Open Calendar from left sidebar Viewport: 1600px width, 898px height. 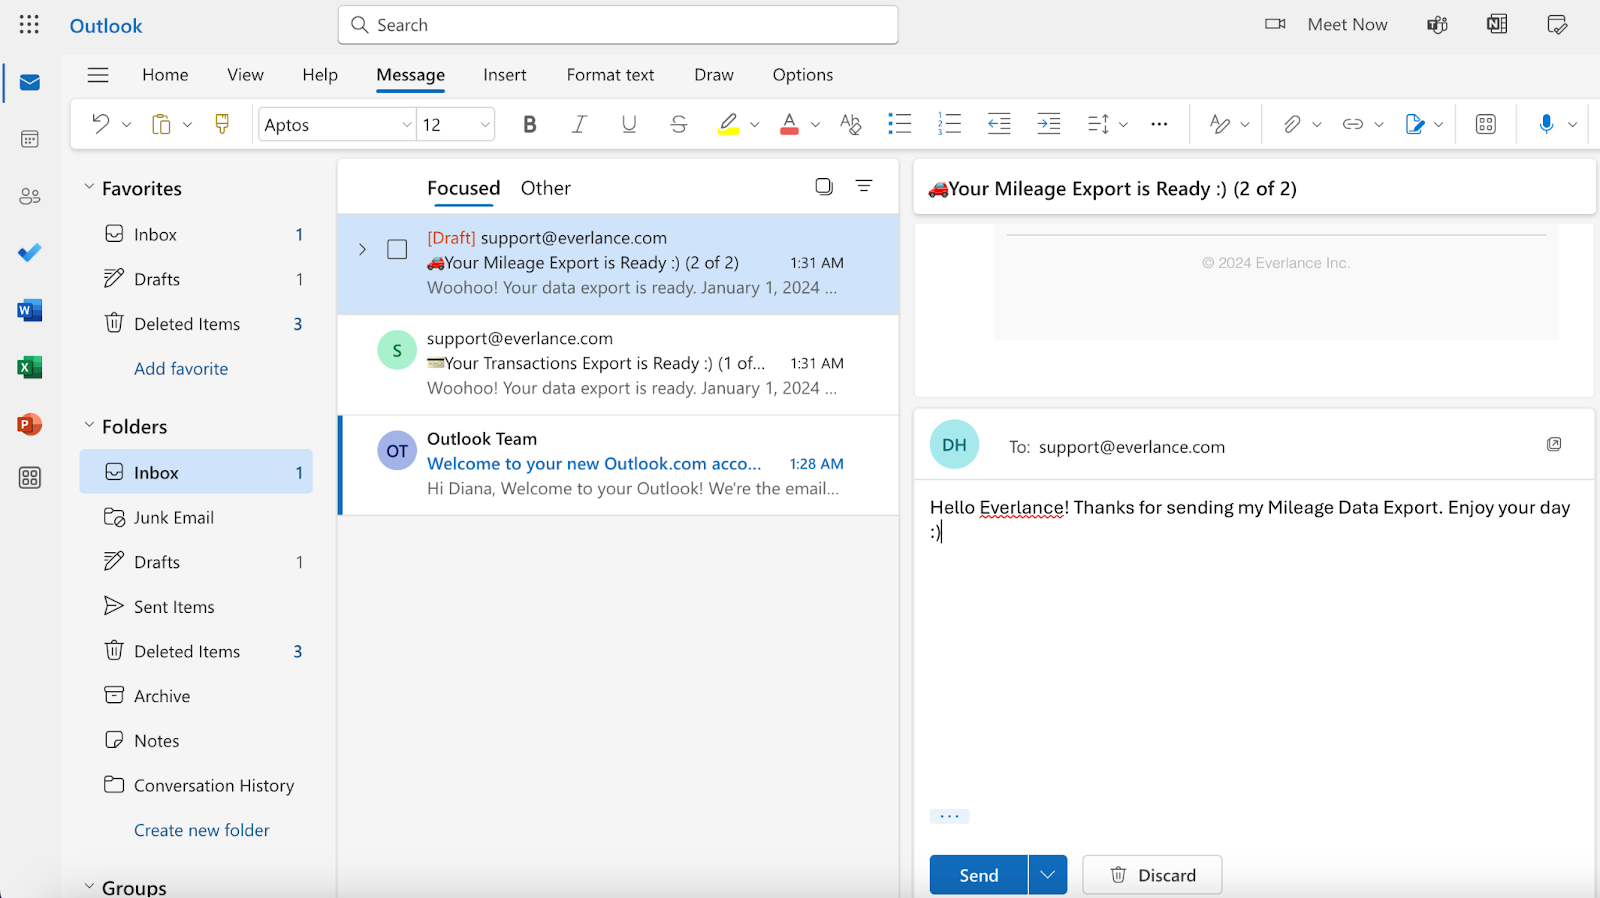pos(30,139)
